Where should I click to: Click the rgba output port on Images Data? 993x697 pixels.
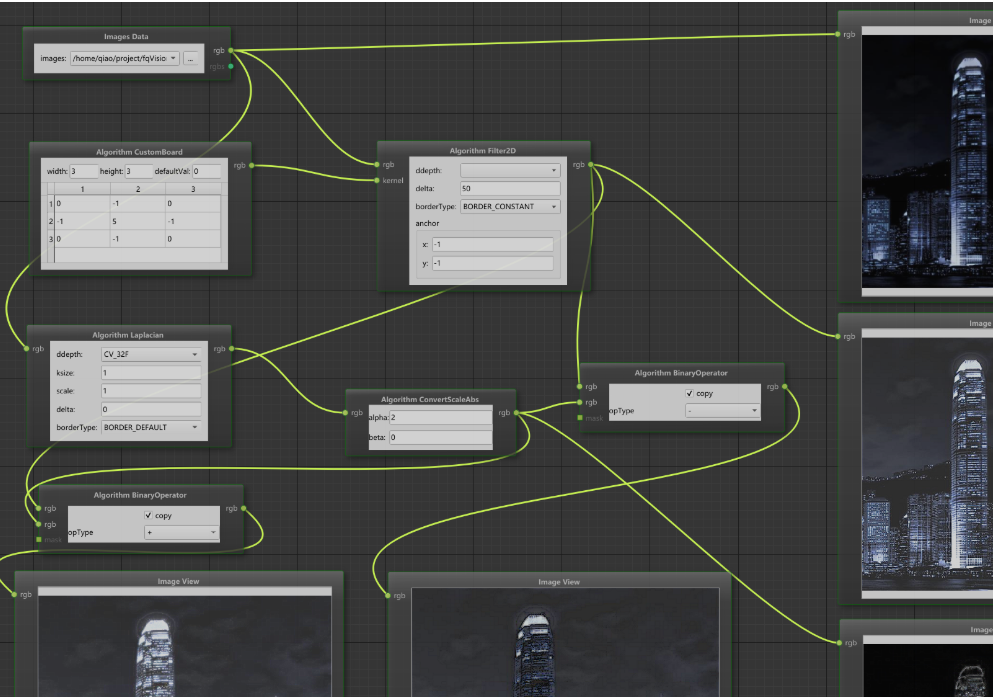(x=231, y=67)
